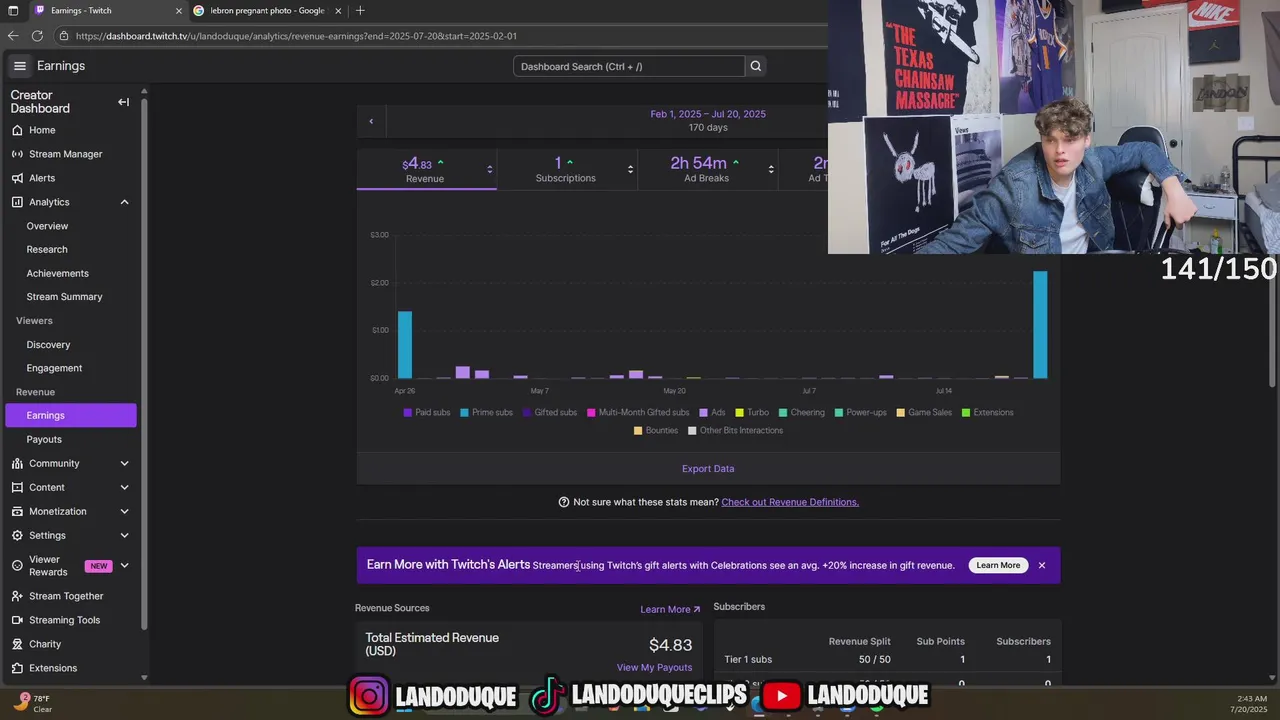
Task: Open View My Payouts link
Action: [x=654, y=667]
